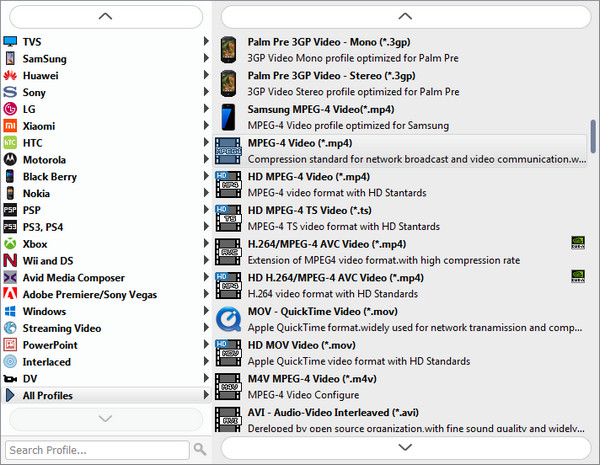Click the Motorola logo icon

tap(10, 160)
